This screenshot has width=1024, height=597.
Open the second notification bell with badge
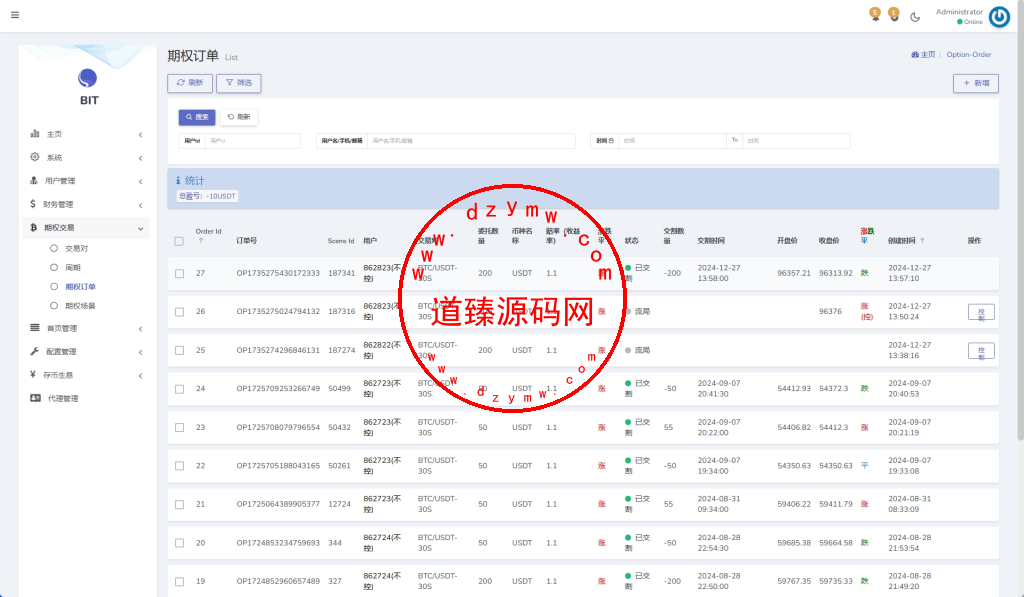894,14
